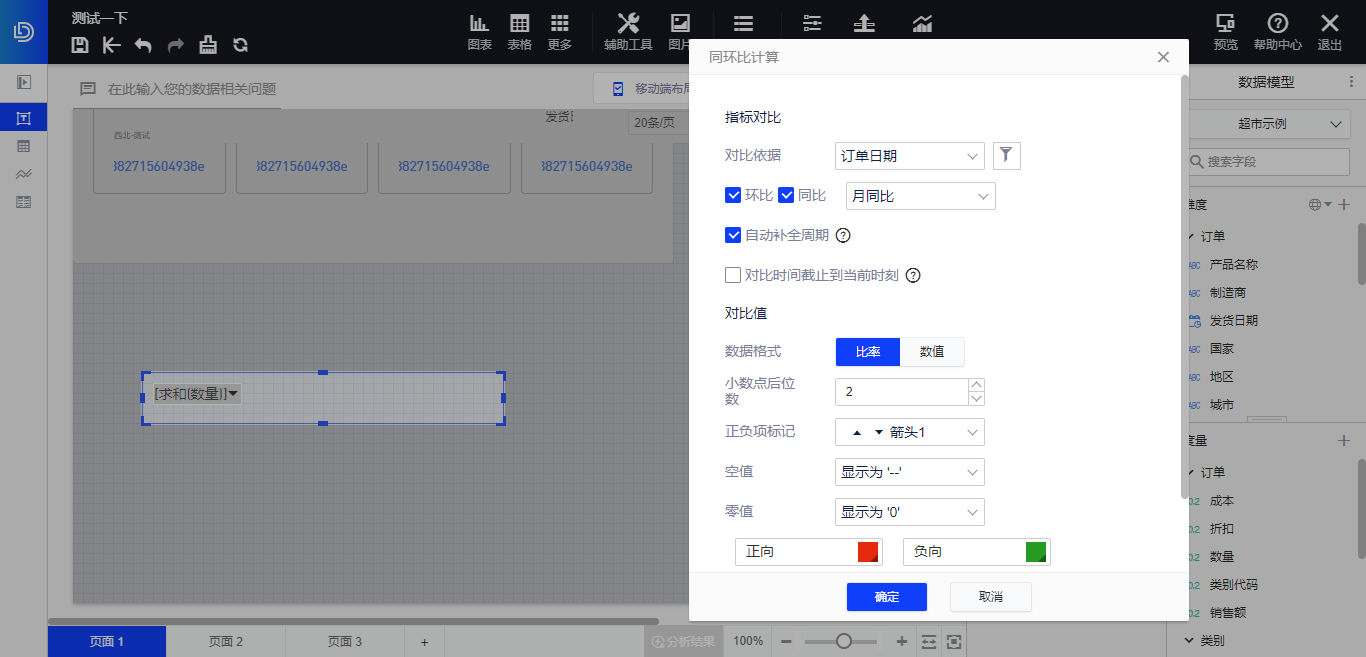The image size is (1366, 657).
Task: Click the filter funnel beside 对比依据
Action: (x=1006, y=155)
